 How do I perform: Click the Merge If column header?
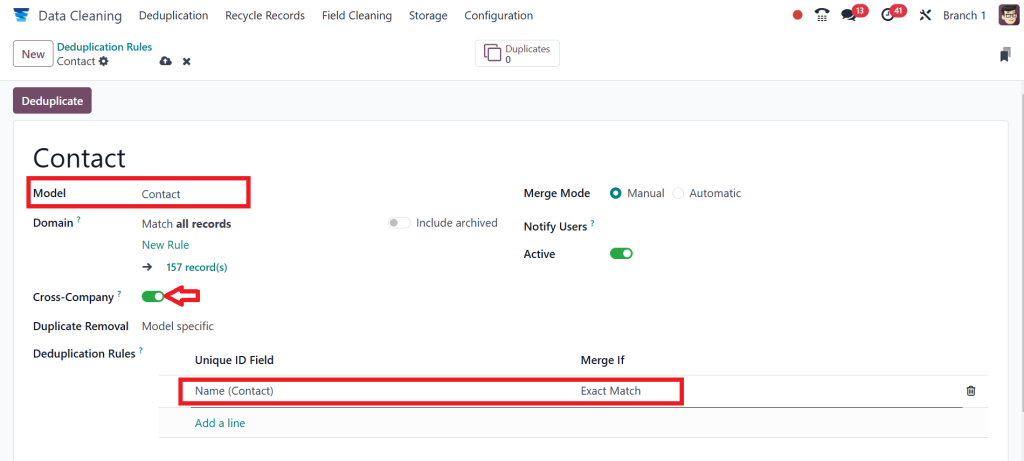pyautogui.click(x=603, y=360)
